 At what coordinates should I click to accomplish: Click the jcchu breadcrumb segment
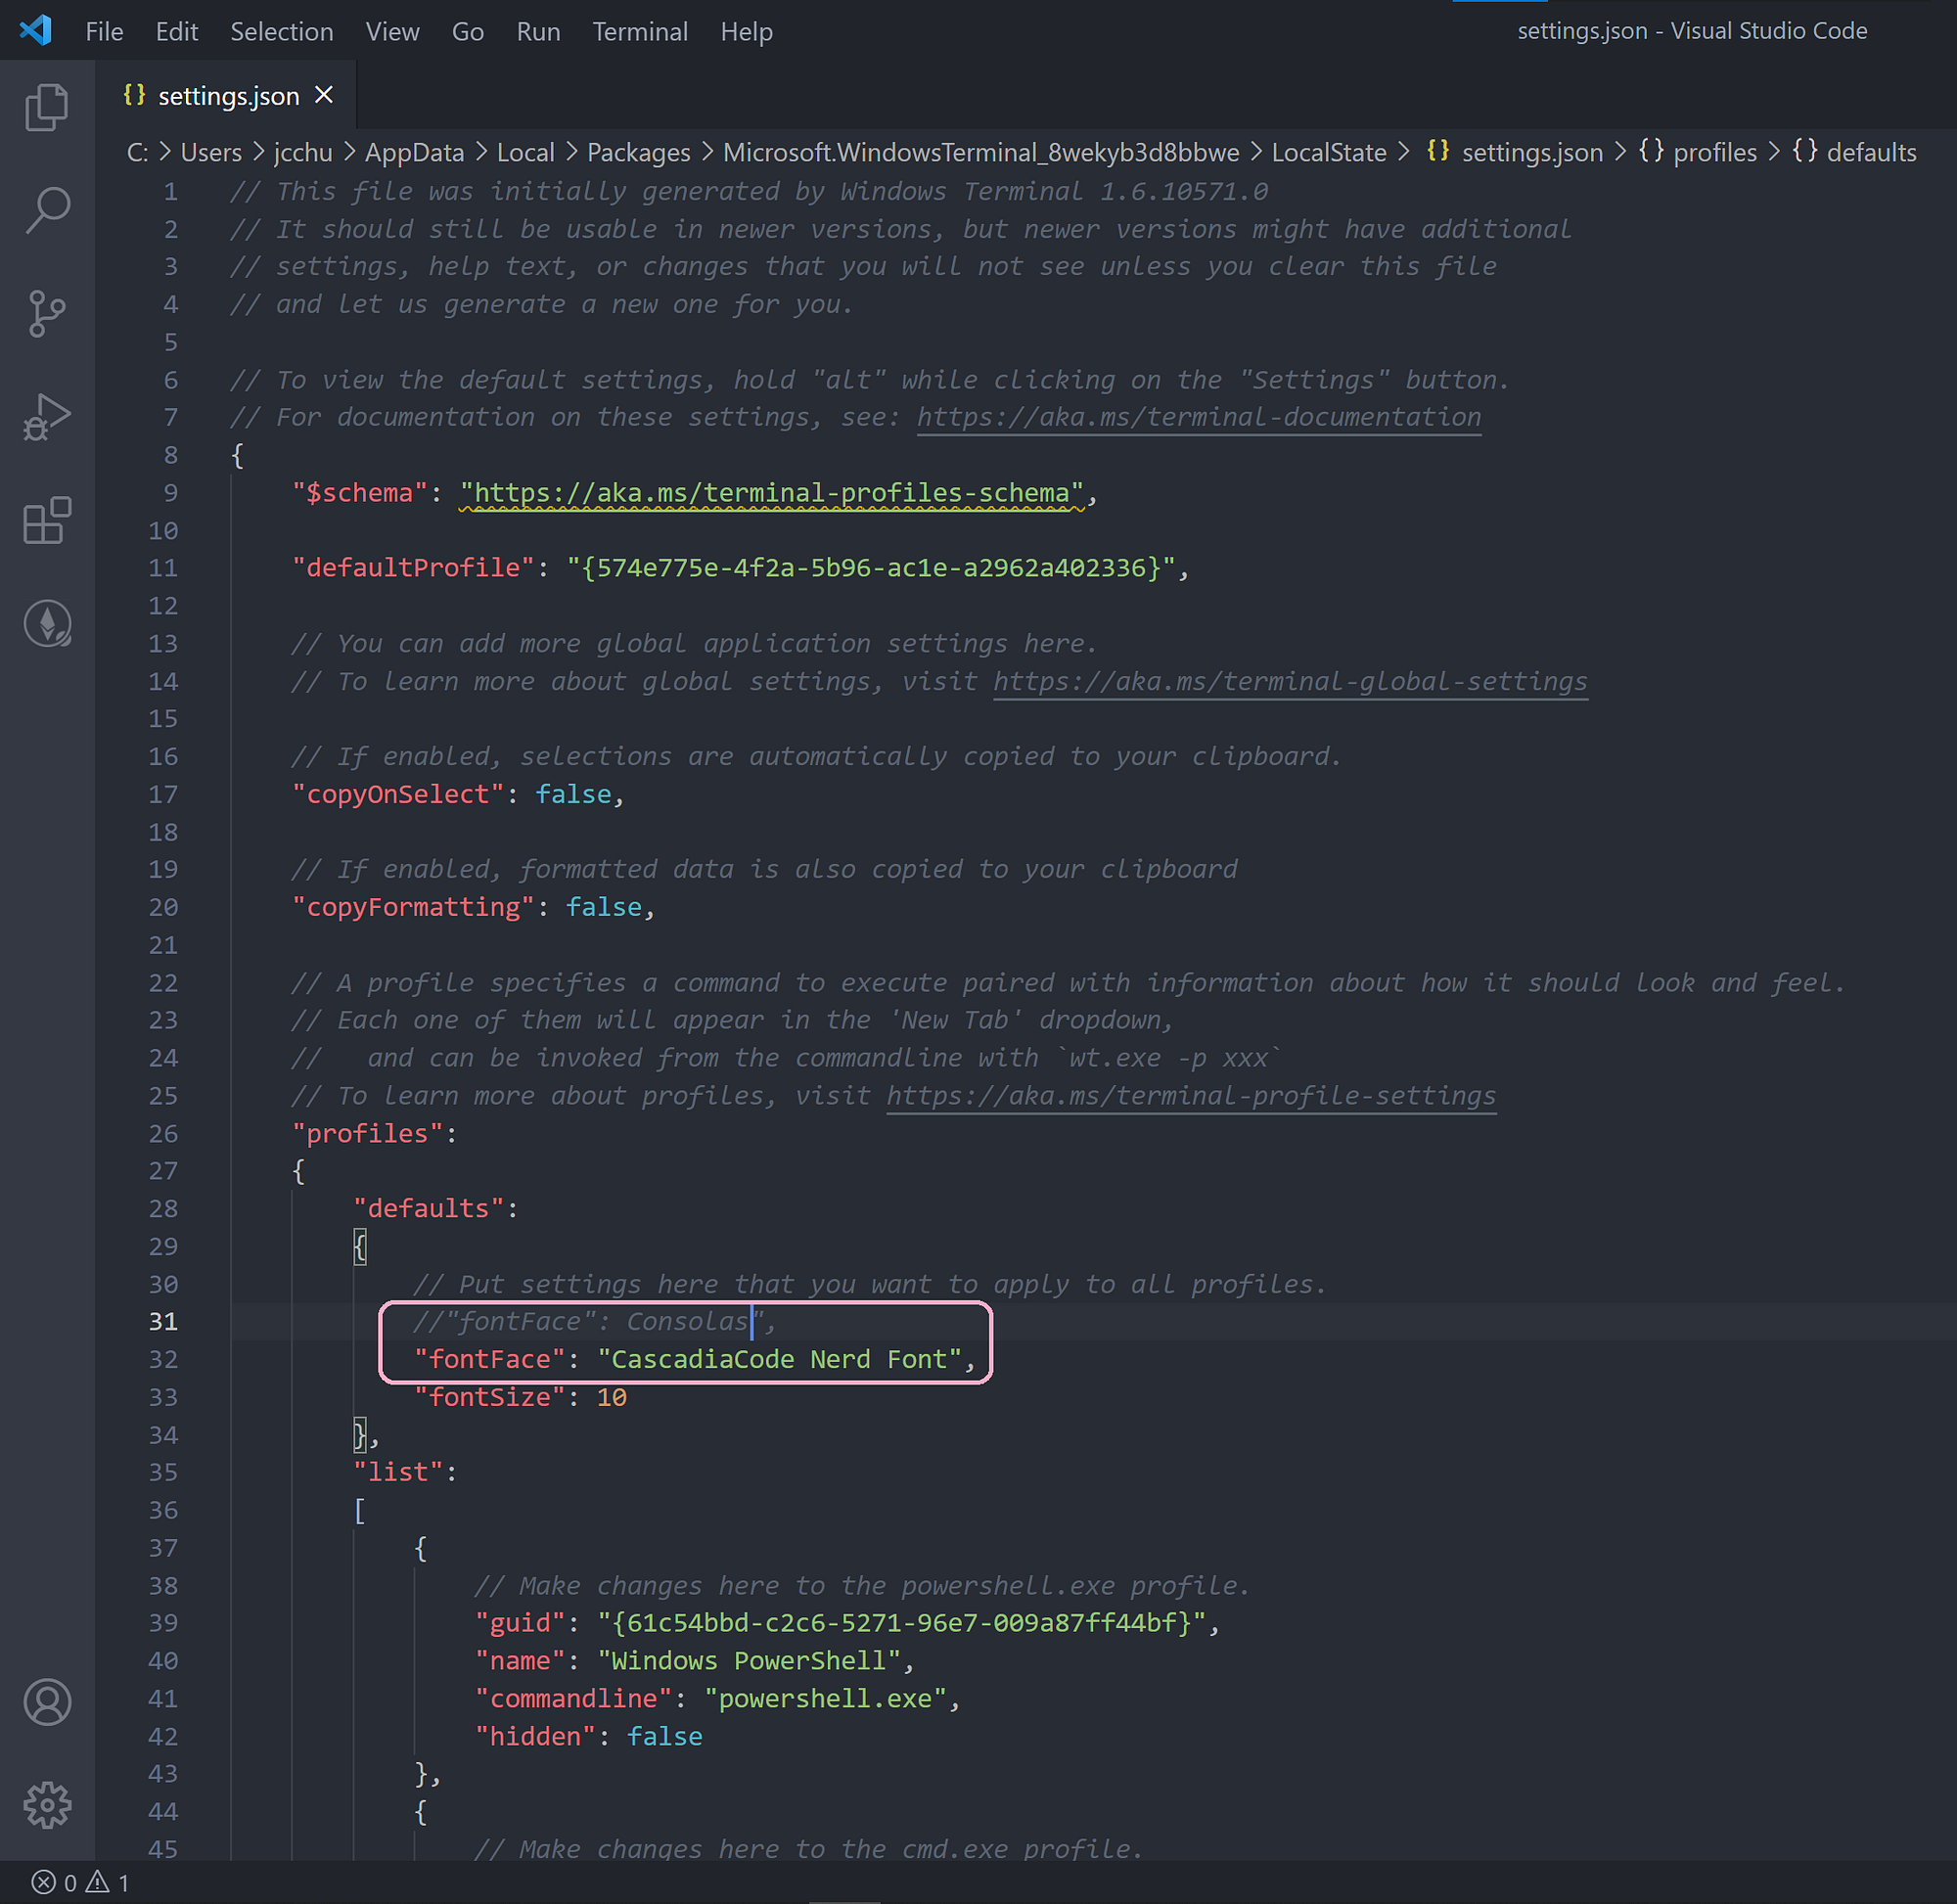click(x=303, y=152)
